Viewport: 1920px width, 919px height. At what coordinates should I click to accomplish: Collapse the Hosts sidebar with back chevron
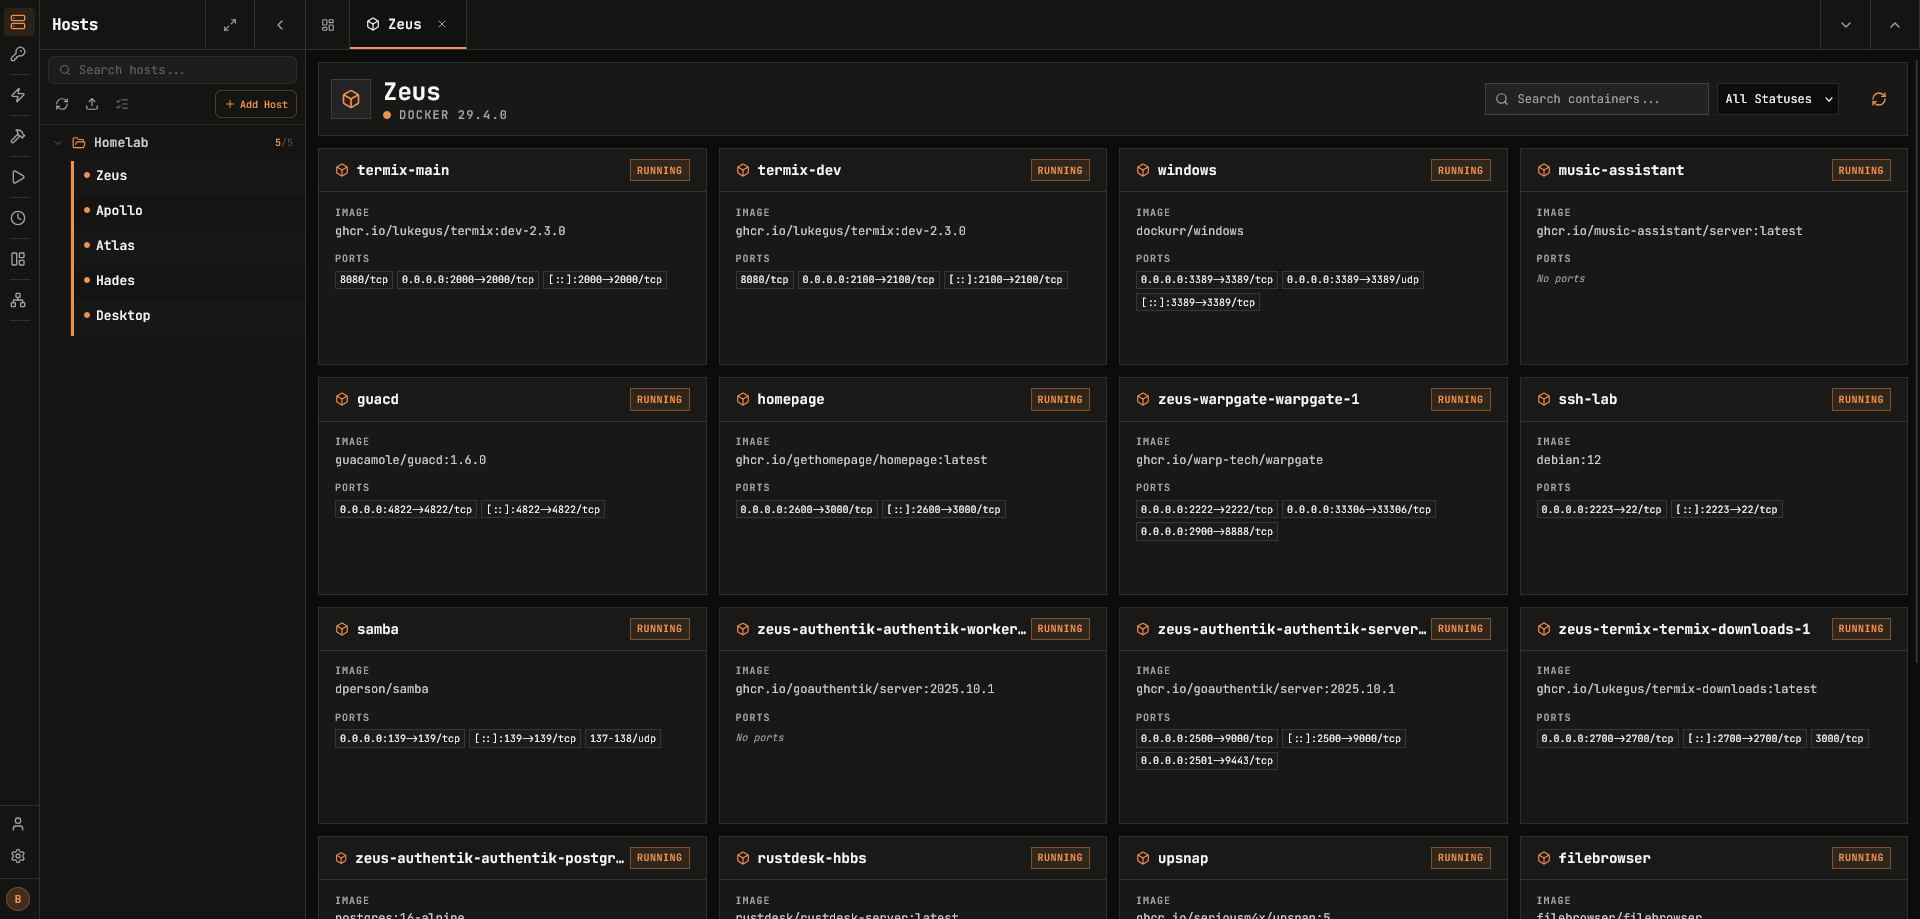click(x=280, y=25)
